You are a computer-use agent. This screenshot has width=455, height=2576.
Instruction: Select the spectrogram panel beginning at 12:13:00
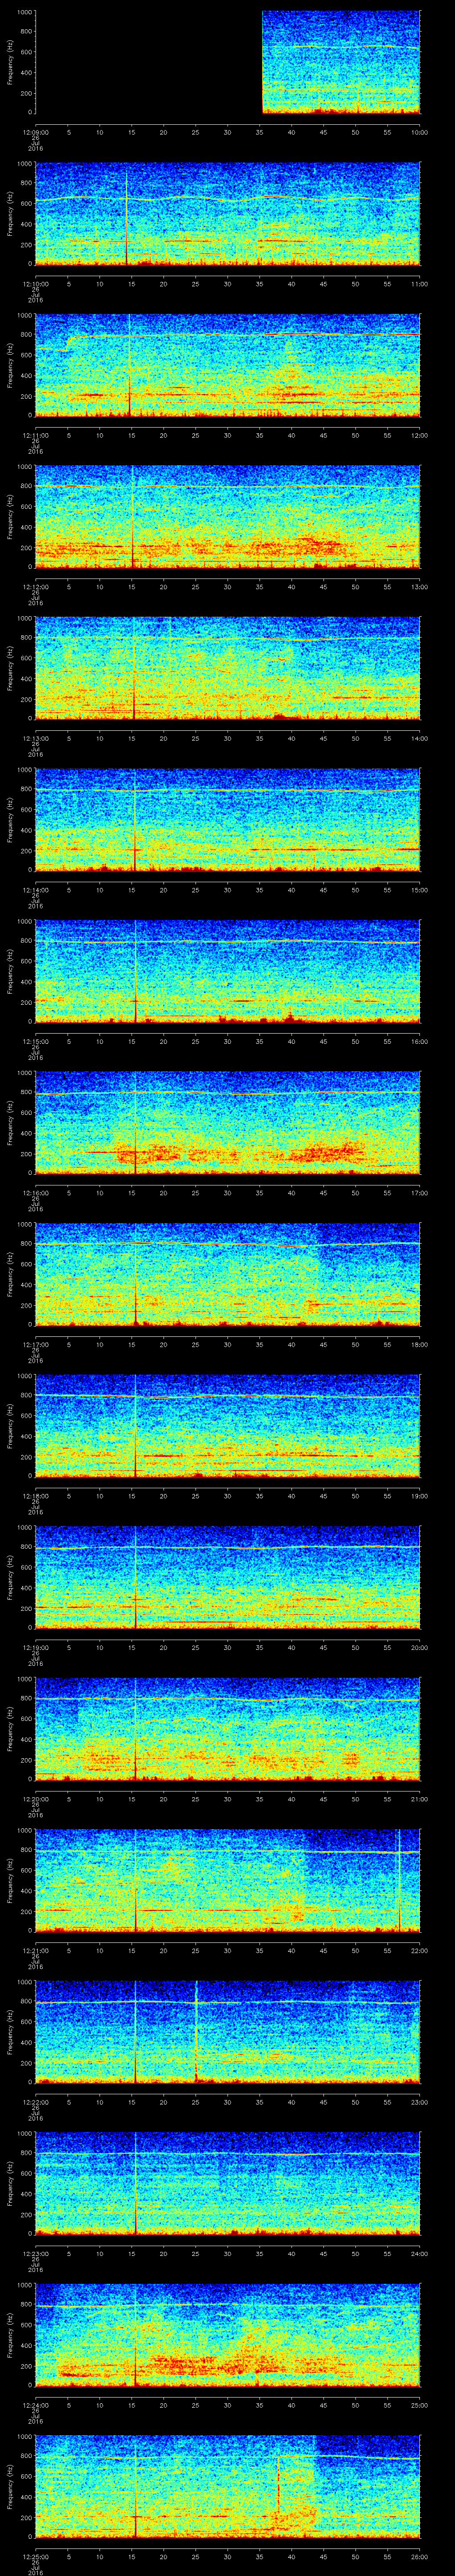click(x=227, y=668)
